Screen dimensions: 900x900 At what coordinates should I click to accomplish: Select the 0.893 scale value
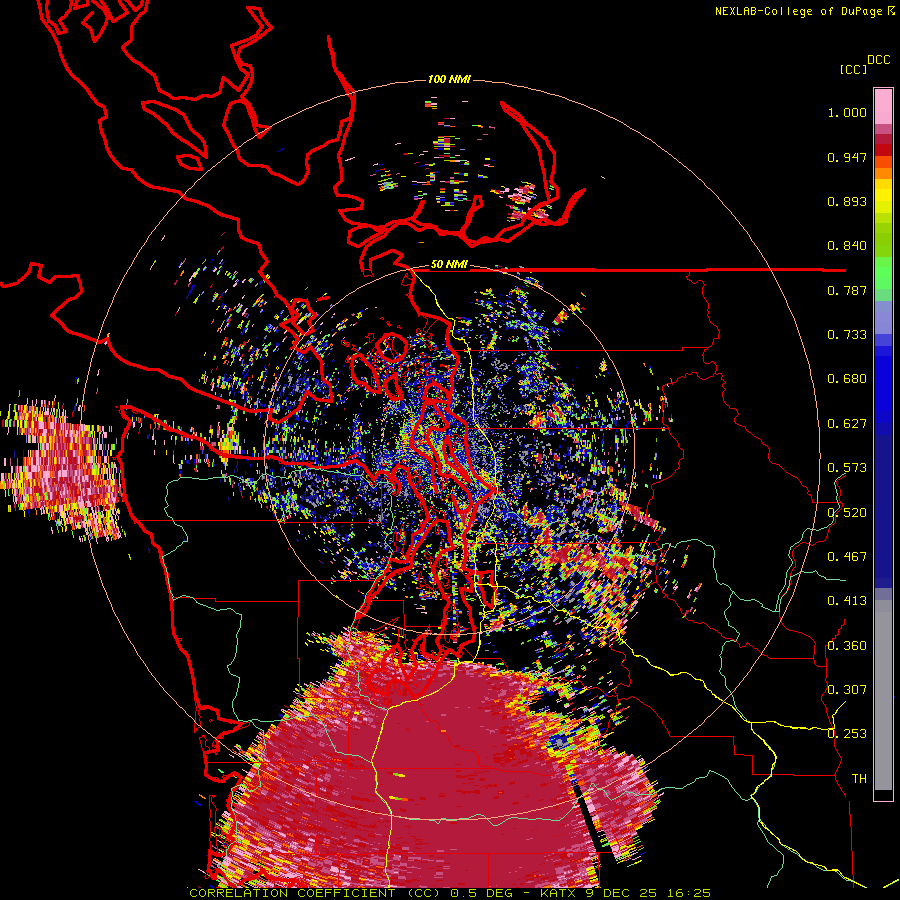point(847,201)
